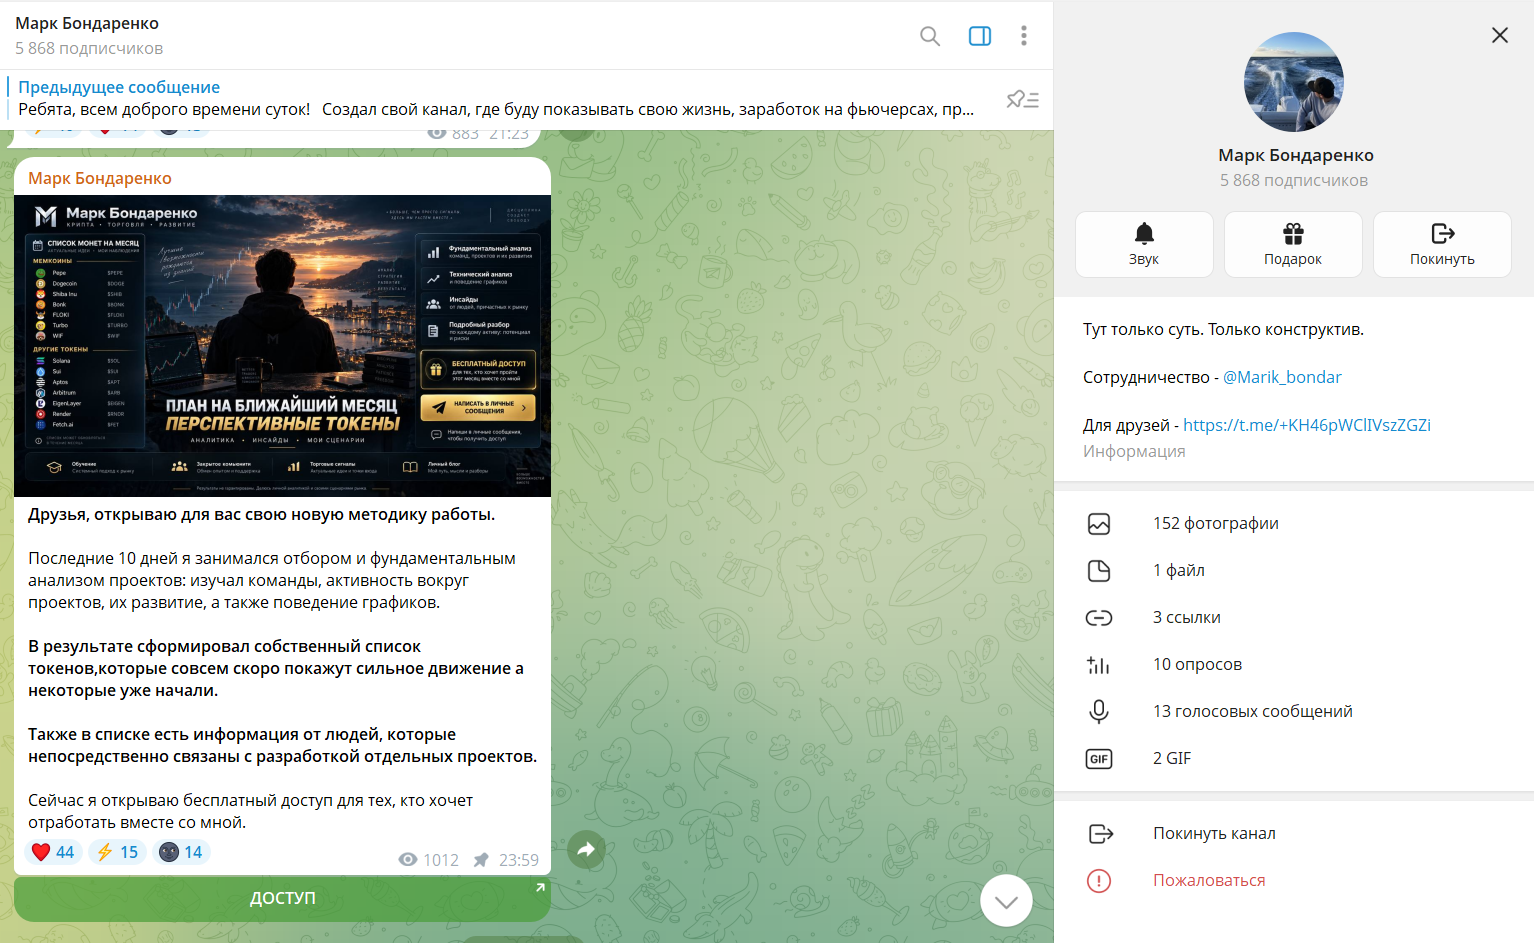
Task: Close the channel info panel
Action: coord(1500,36)
